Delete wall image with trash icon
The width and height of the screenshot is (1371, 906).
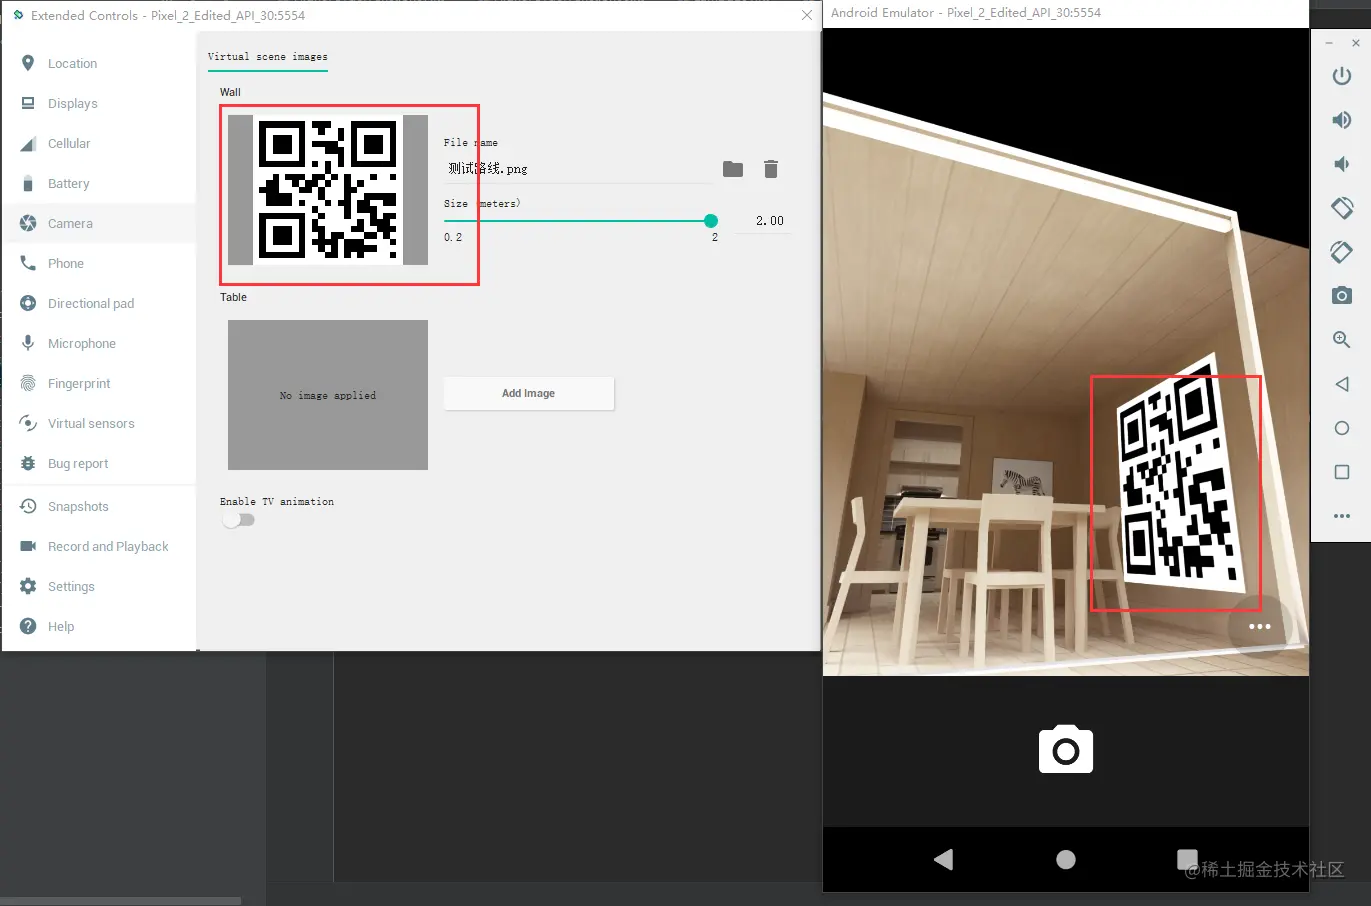coord(771,169)
